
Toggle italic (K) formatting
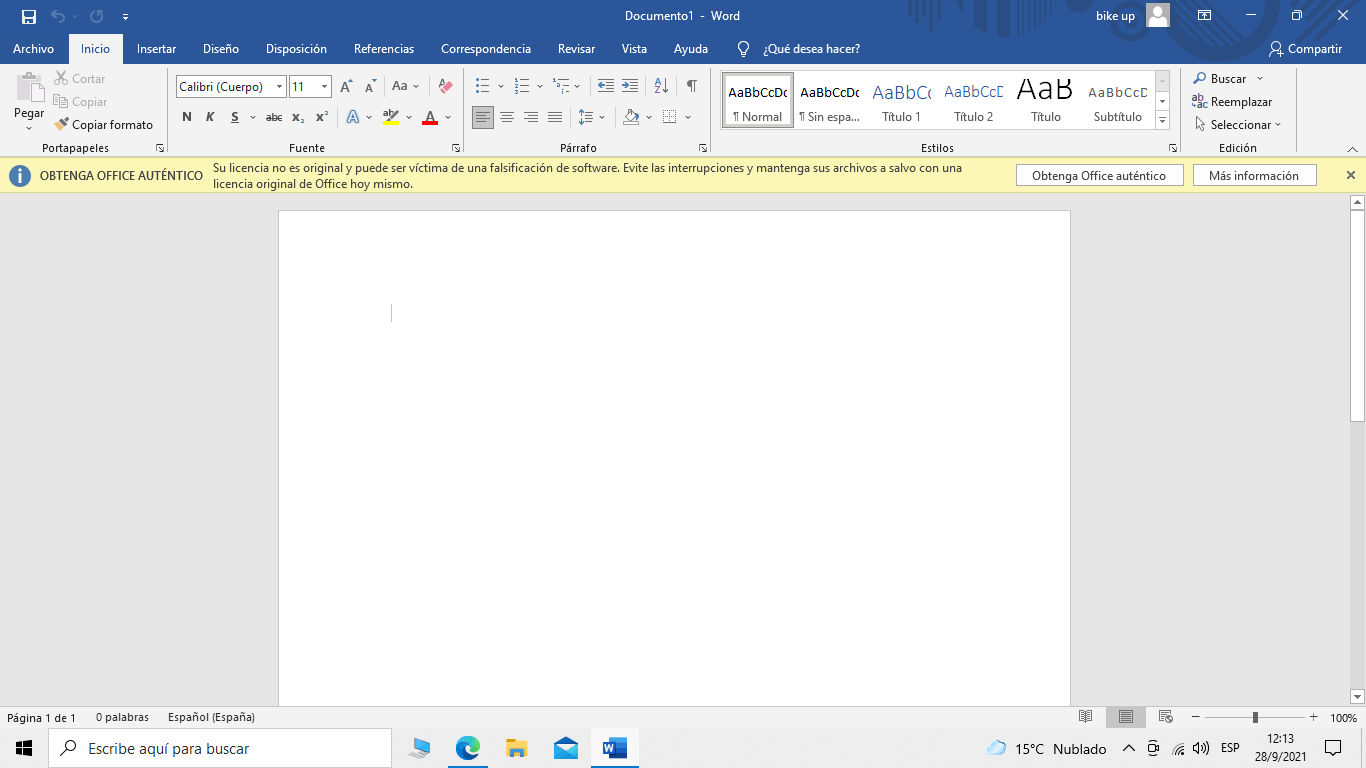(210, 117)
